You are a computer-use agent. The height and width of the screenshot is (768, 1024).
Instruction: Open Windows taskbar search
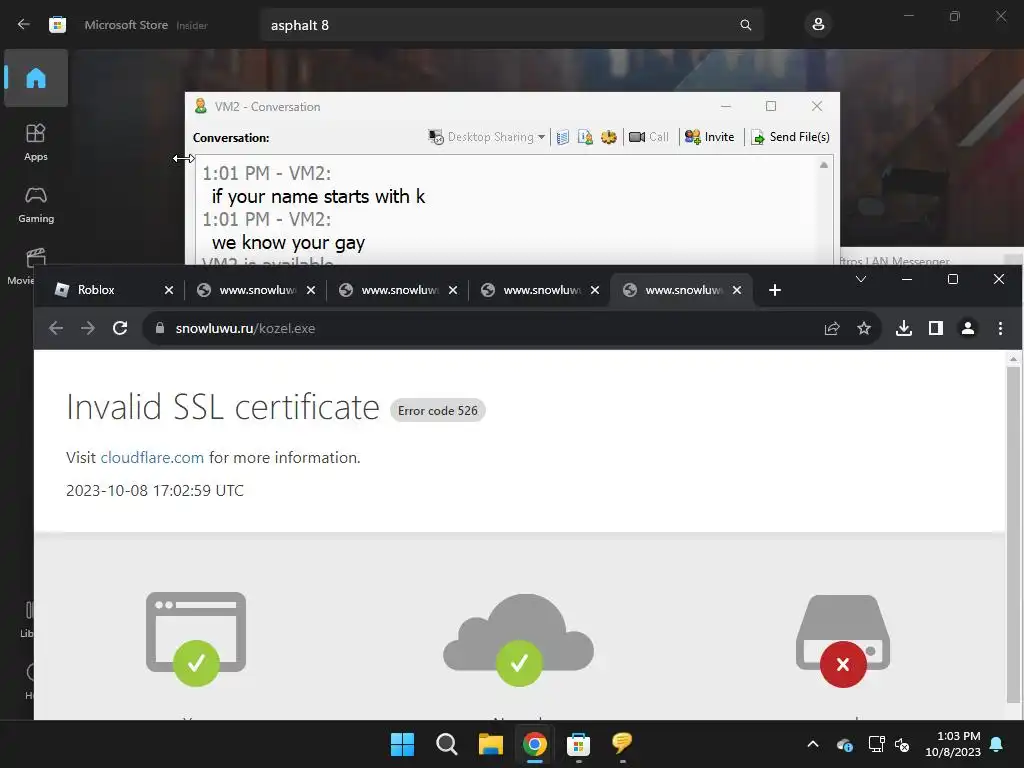point(447,744)
